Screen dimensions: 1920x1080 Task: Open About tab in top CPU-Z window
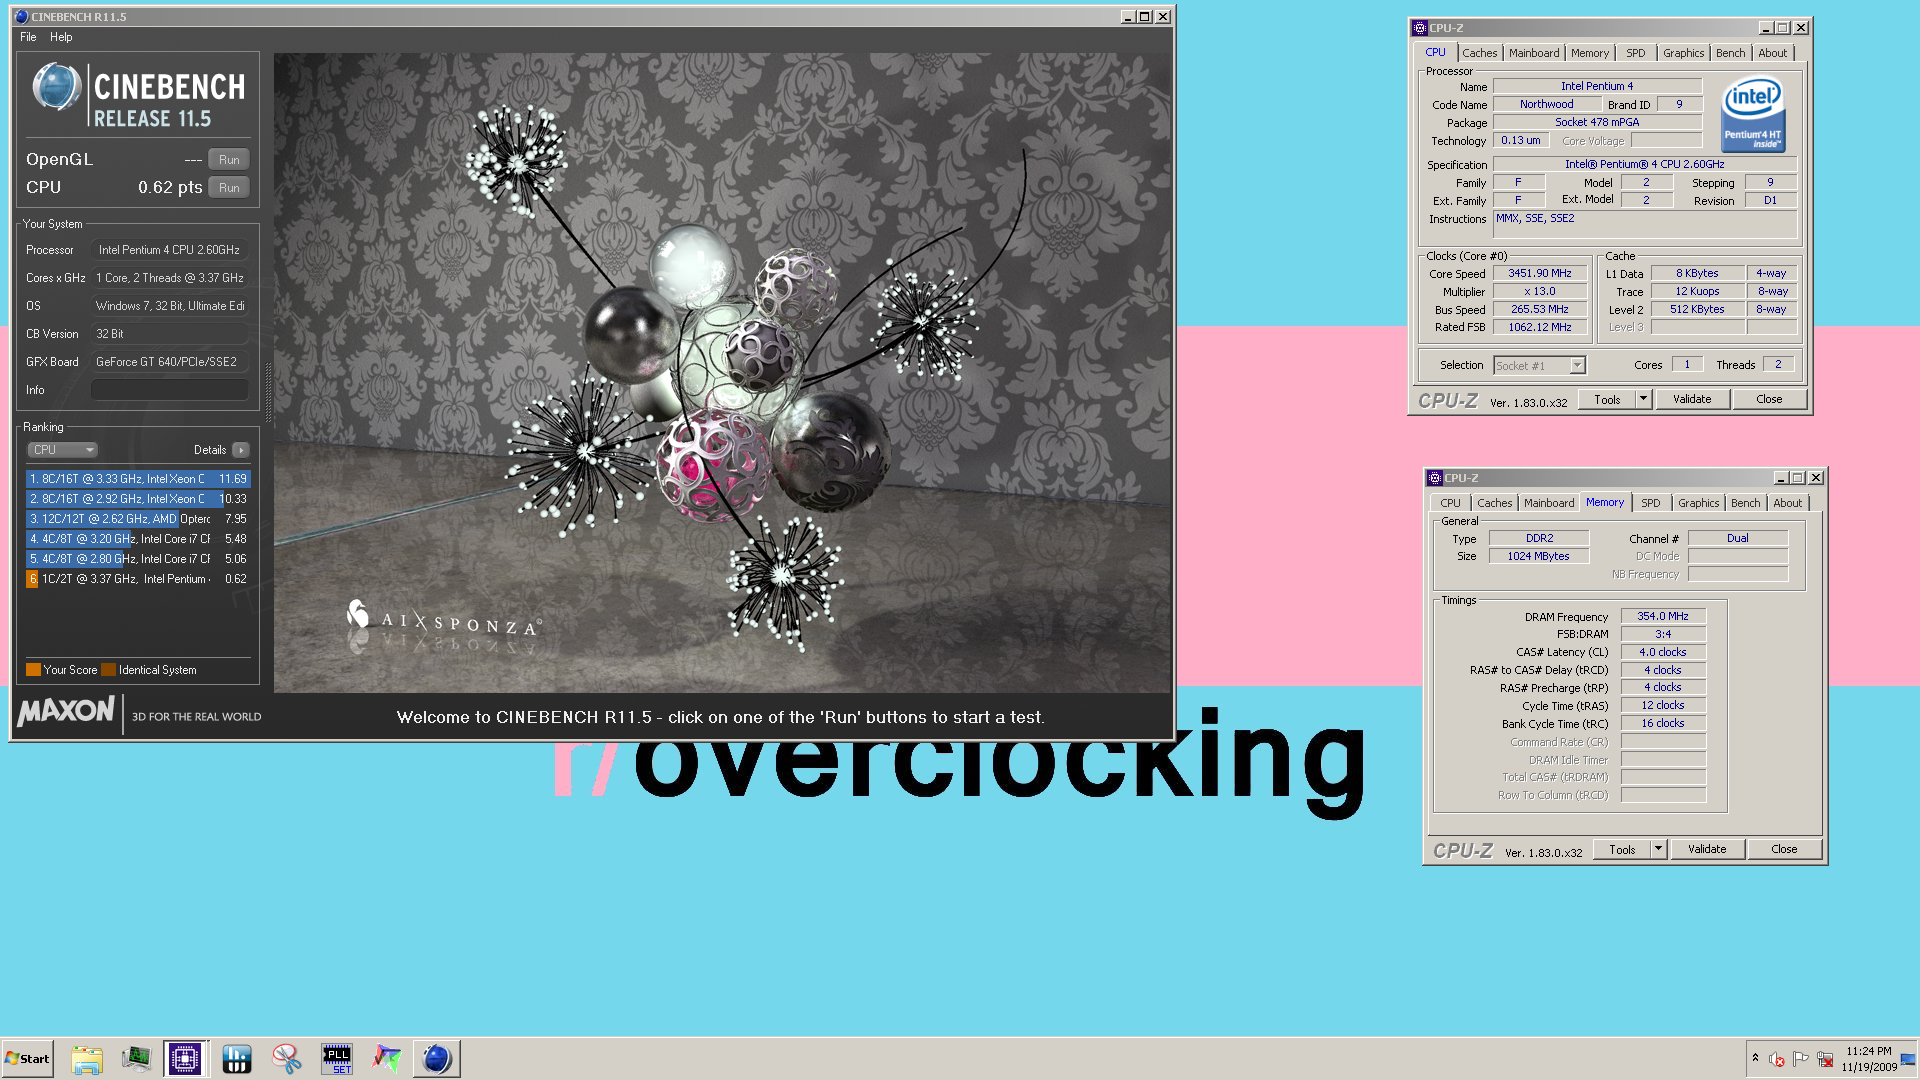tap(1773, 53)
